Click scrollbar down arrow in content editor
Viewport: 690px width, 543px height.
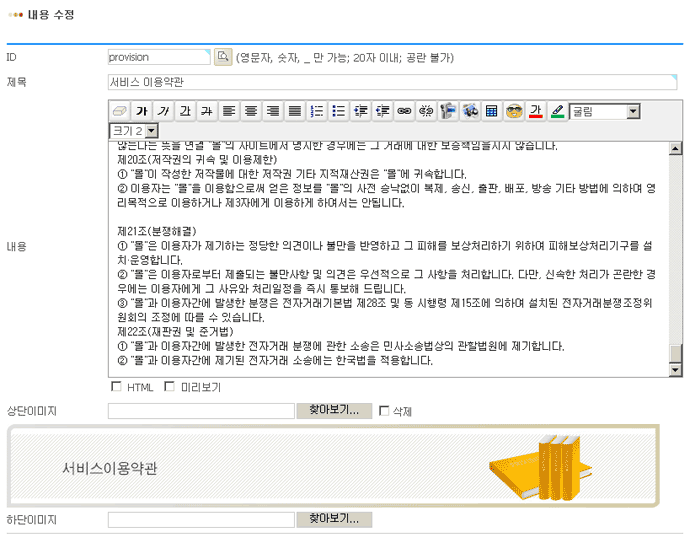coord(676,370)
